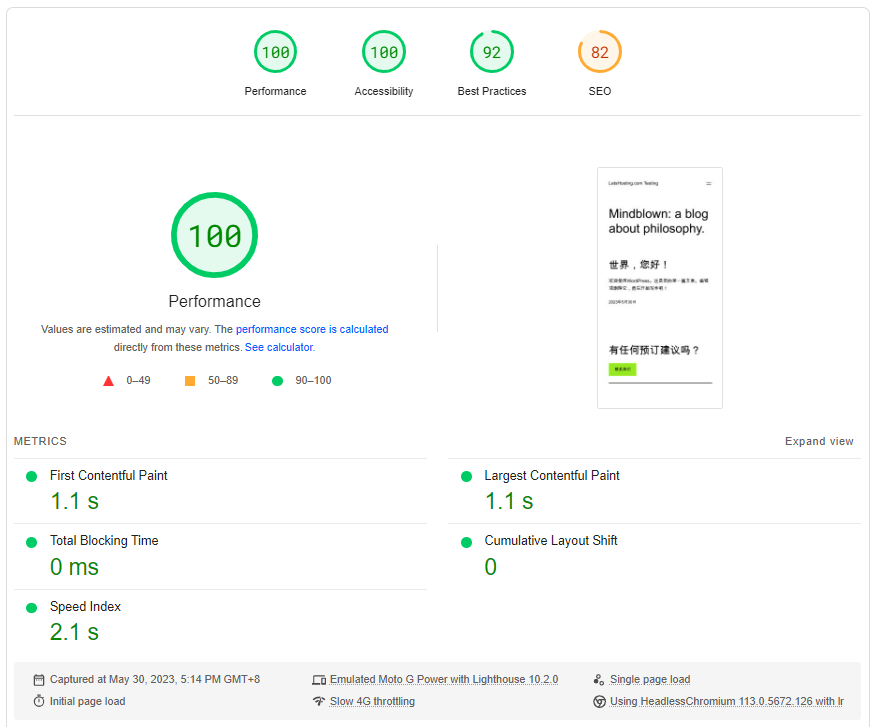Click the large Performance heading under main gauge
The height and width of the screenshot is (727, 877).
(214, 301)
